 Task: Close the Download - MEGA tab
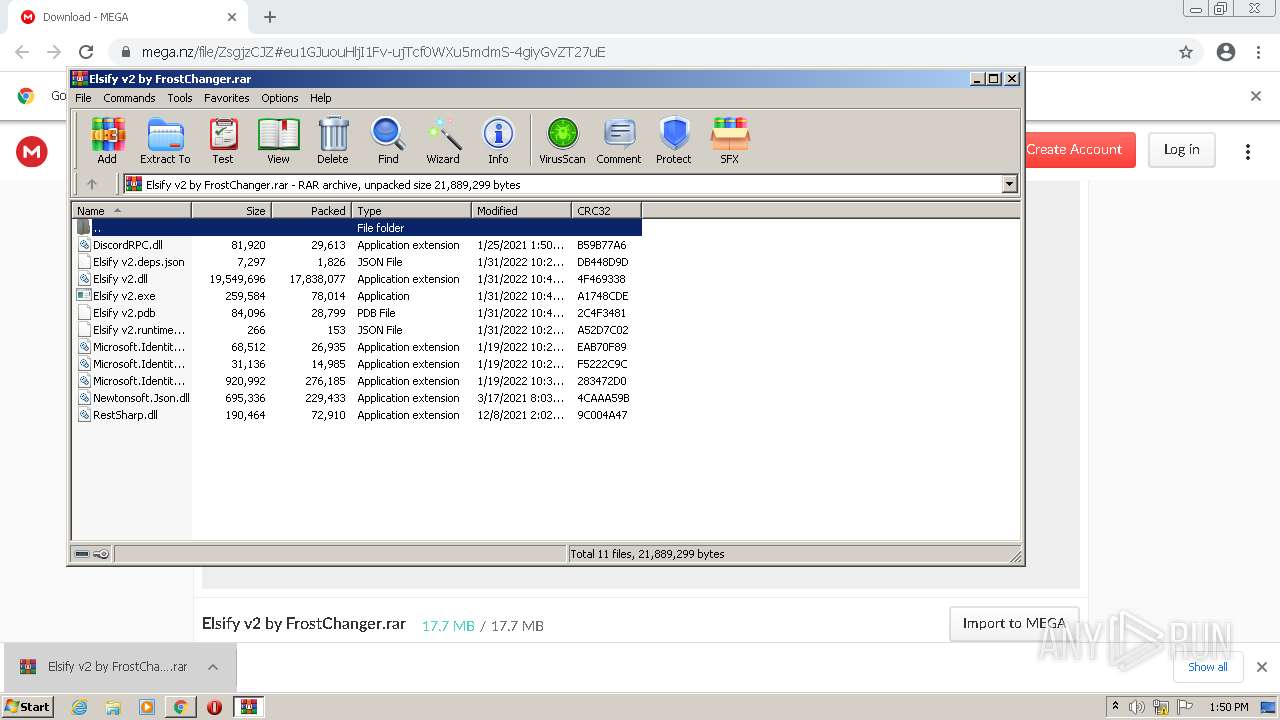(x=232, y=17)
